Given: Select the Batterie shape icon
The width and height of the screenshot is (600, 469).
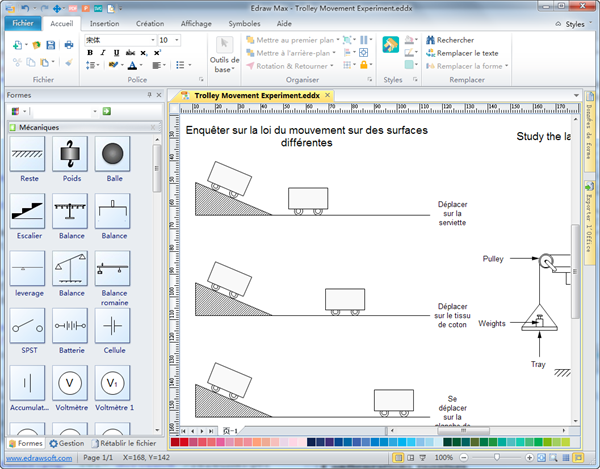Looking at the screenshot, I should [72, 325].
